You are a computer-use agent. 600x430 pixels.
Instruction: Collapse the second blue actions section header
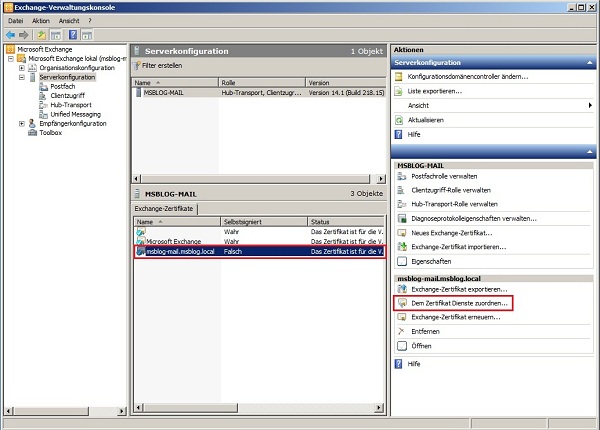590,152
